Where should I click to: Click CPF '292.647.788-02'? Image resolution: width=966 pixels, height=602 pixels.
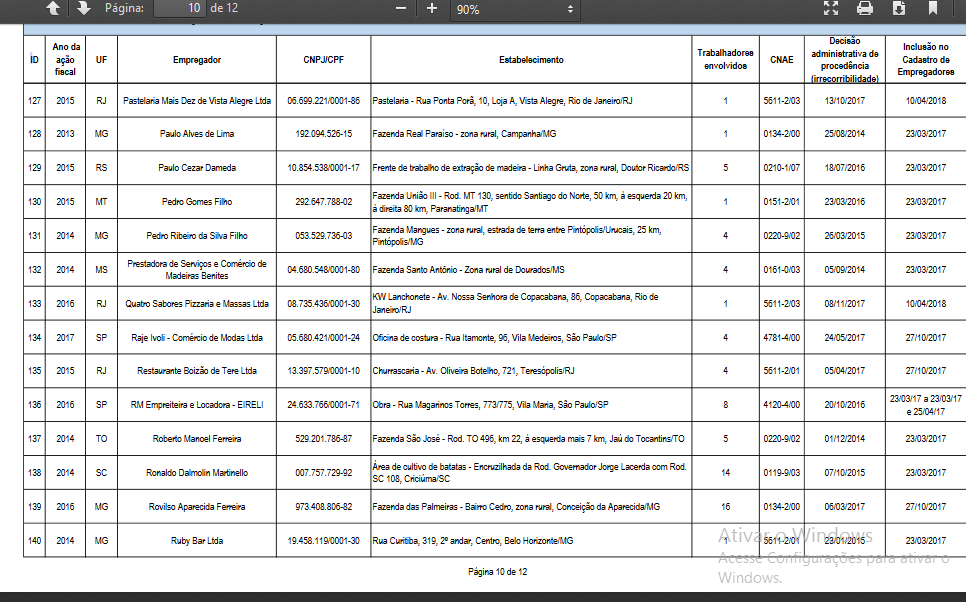click(323, 201)
